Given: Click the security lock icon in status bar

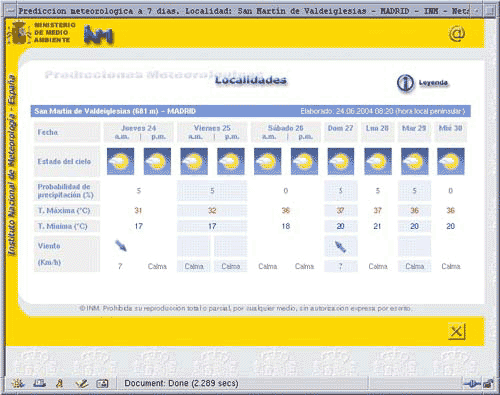Looking at the screenshot, I should pos(489,384).
